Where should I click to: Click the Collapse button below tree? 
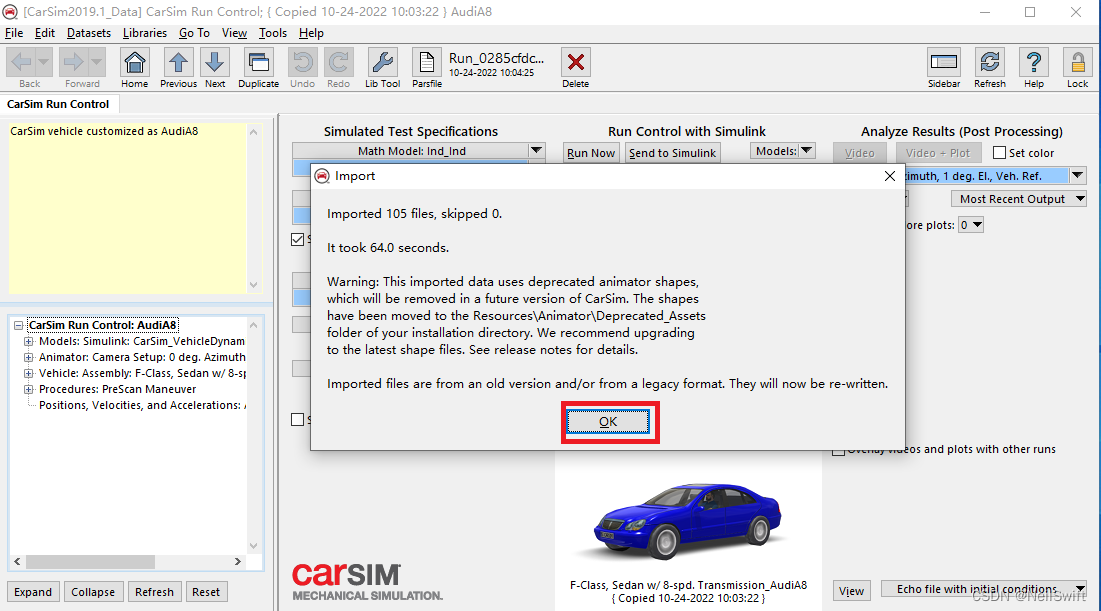pos(93,592)
